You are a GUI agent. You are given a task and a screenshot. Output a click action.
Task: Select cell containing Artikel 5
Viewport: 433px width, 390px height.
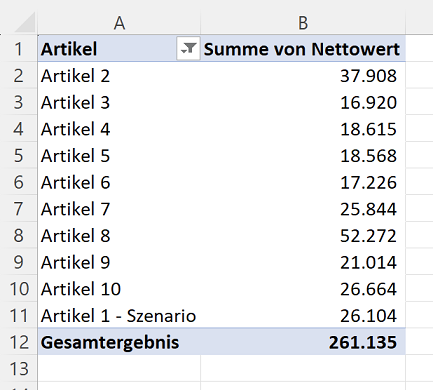(119, 156)
